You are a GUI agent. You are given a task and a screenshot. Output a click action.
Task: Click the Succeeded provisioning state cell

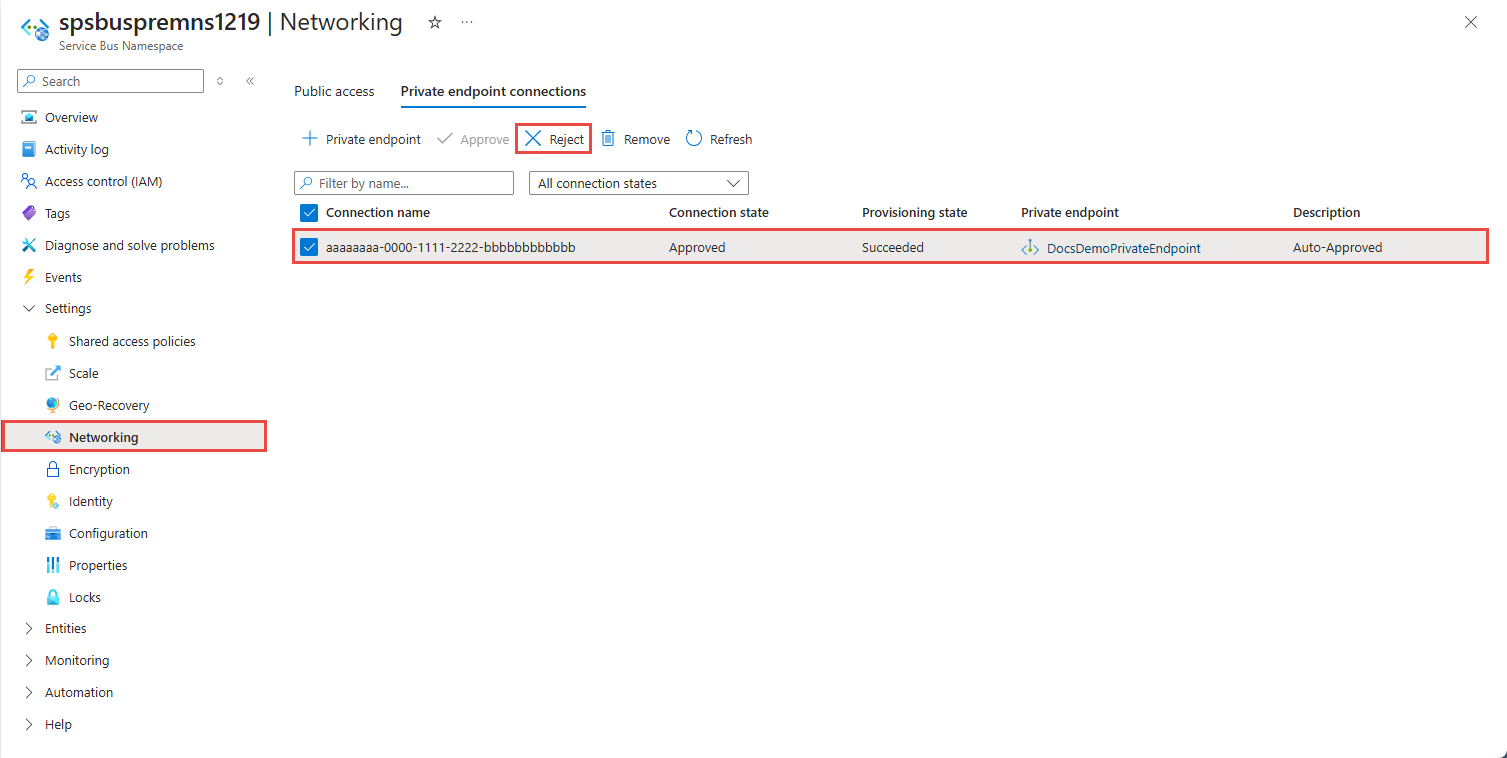click(x=893, y=247)
